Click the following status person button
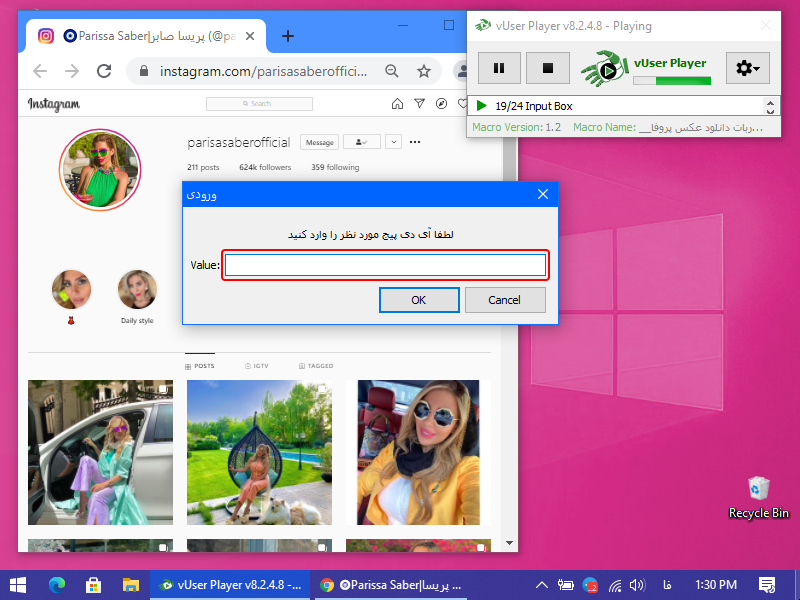 click(x=362, y=142)
